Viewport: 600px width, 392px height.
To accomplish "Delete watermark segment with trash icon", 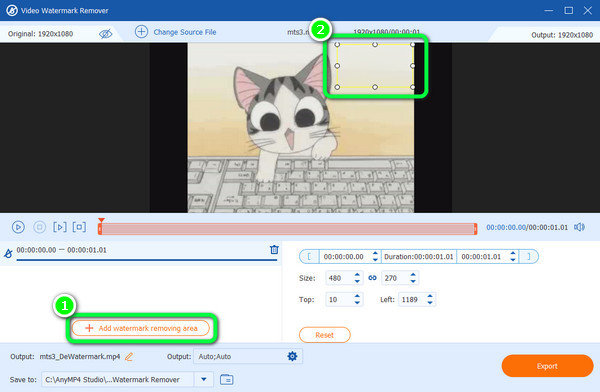I will tap(274, 250).
